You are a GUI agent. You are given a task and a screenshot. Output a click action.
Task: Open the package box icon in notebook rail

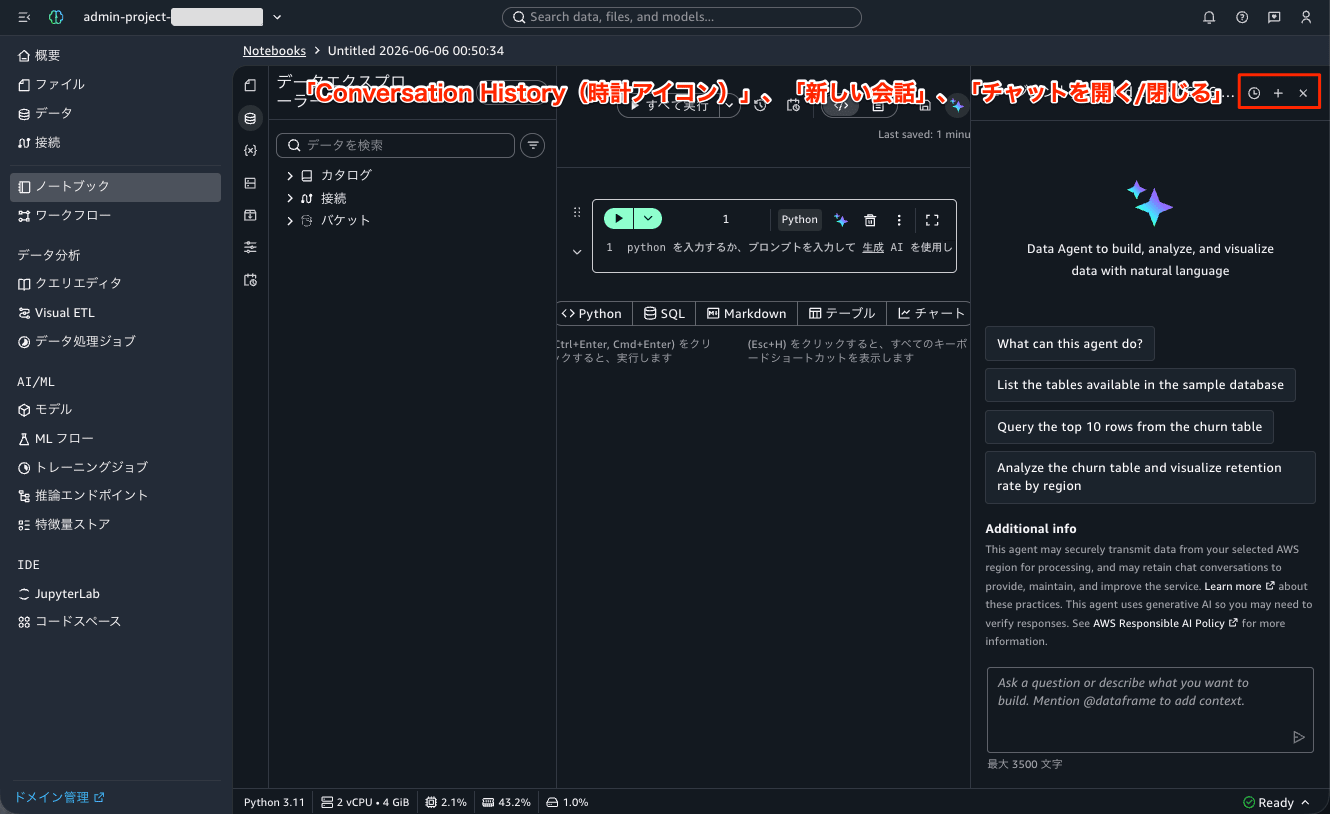(x=250, y=215)
